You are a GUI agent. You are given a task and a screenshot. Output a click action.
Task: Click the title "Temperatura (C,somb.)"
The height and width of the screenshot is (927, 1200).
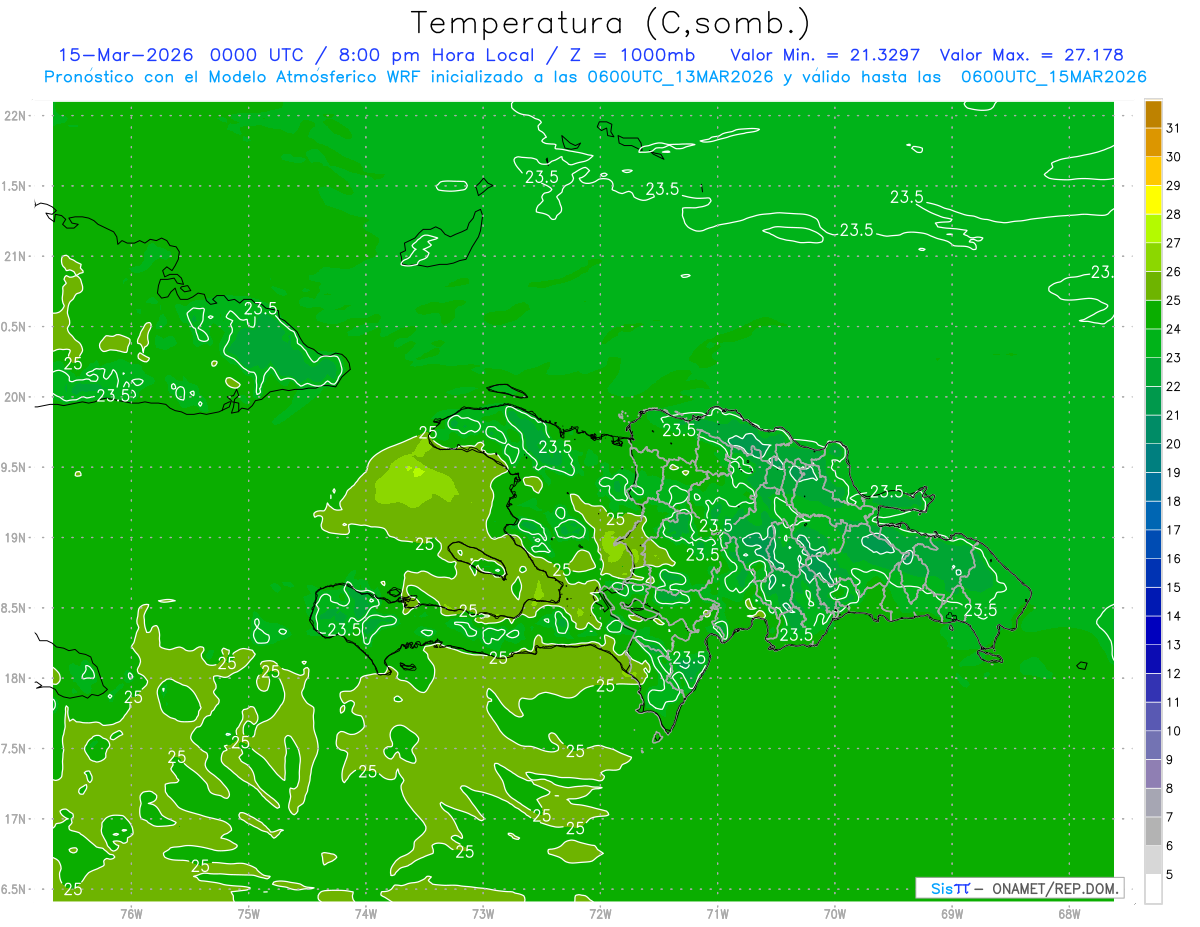pyautogui.click(x=610, y=23)
